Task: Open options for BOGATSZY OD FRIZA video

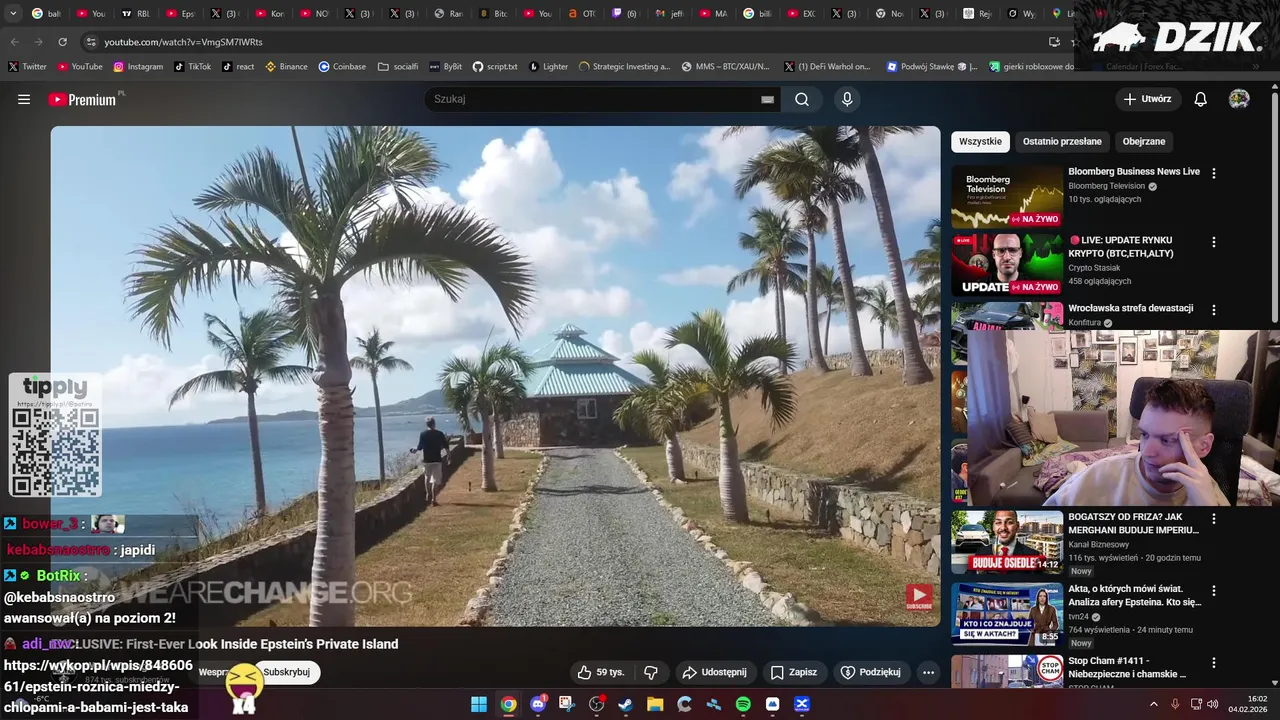Action: pos(1214,519)
